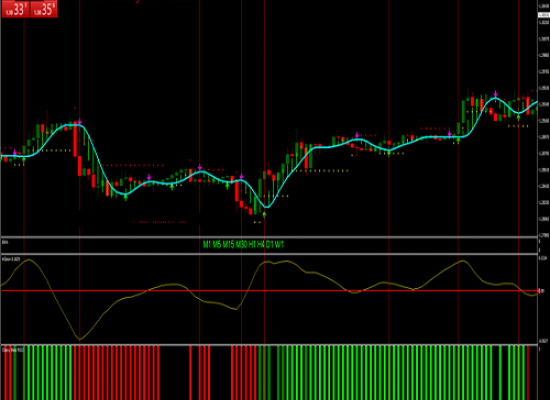Switch to the H1 timeframe label
Screen dimensions: 550x400
click(252, 245)
